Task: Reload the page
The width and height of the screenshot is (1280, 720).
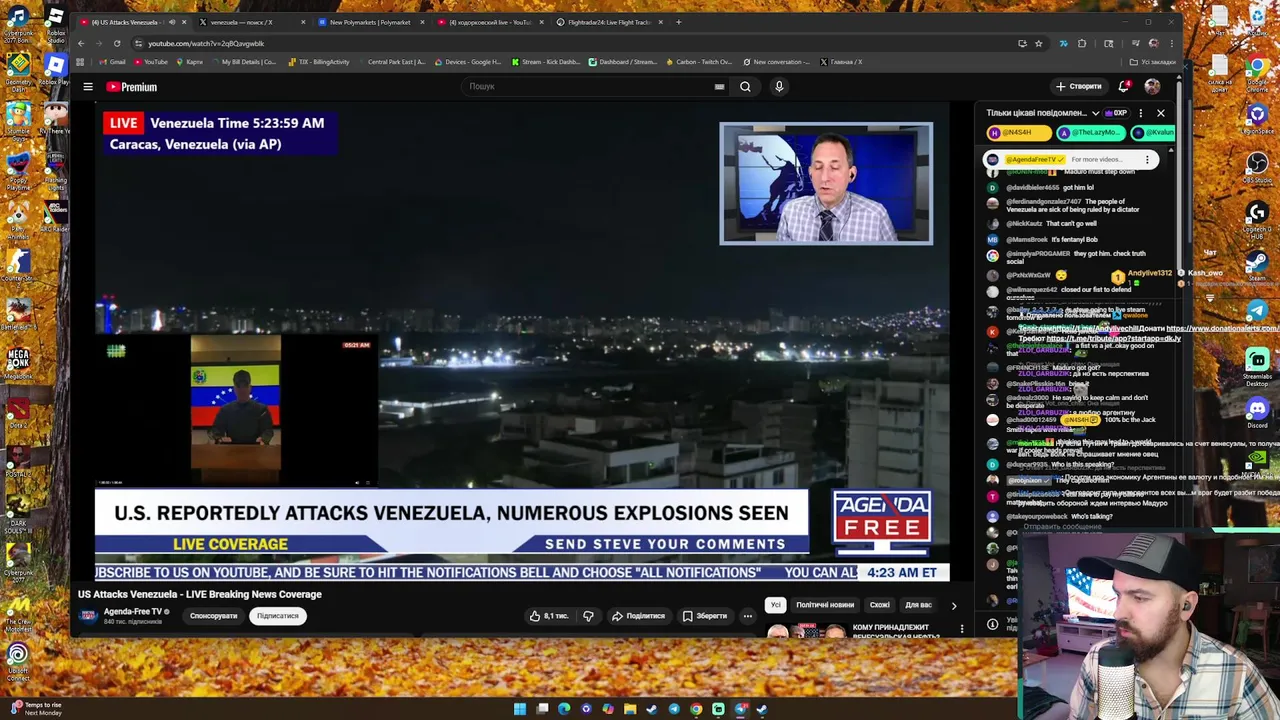Action: [x=117, y=43]
